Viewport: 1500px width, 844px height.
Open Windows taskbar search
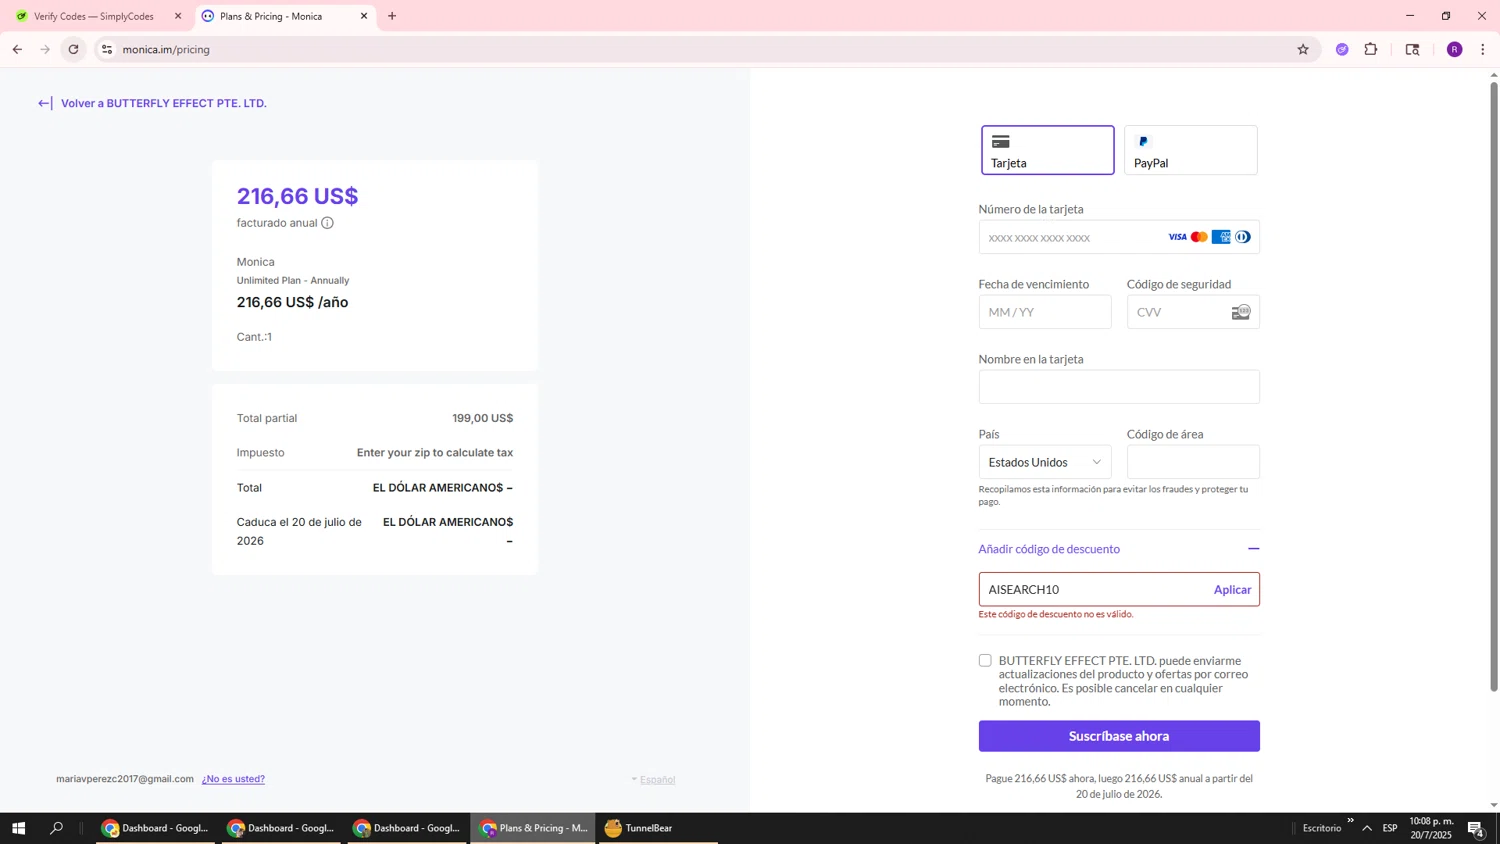click(56, 828)
